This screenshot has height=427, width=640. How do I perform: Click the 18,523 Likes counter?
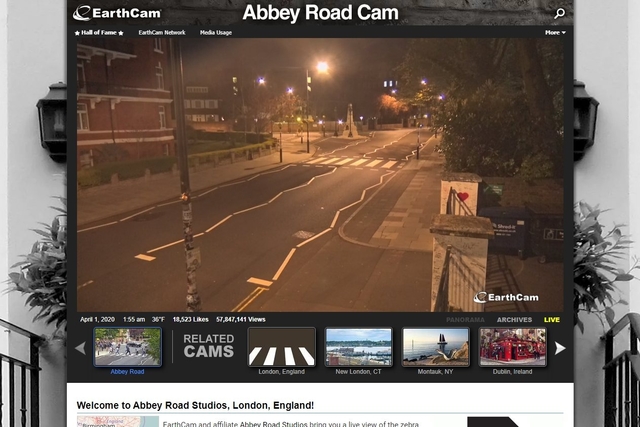tap(191, 319)
